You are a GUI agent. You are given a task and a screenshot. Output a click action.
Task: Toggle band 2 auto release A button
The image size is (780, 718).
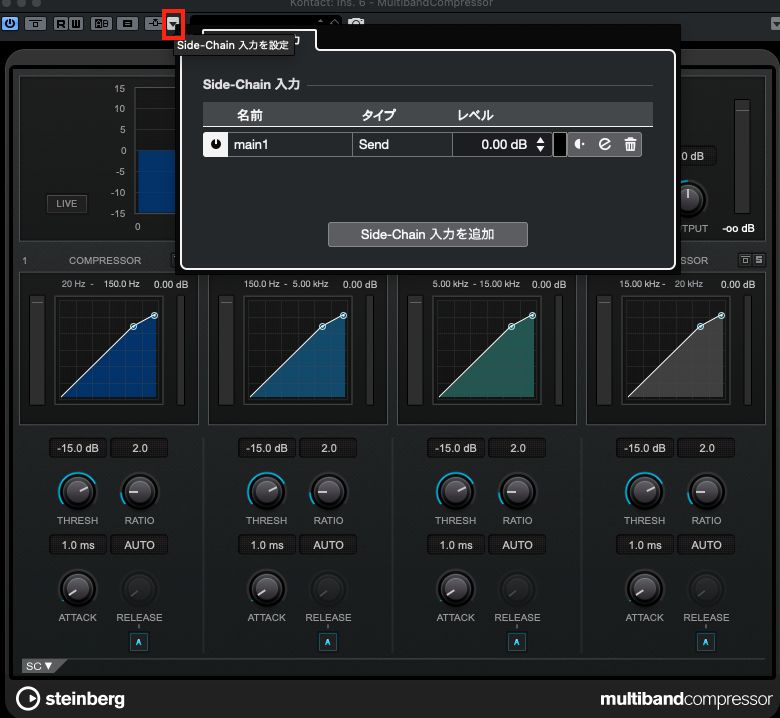tap(328, 642)
